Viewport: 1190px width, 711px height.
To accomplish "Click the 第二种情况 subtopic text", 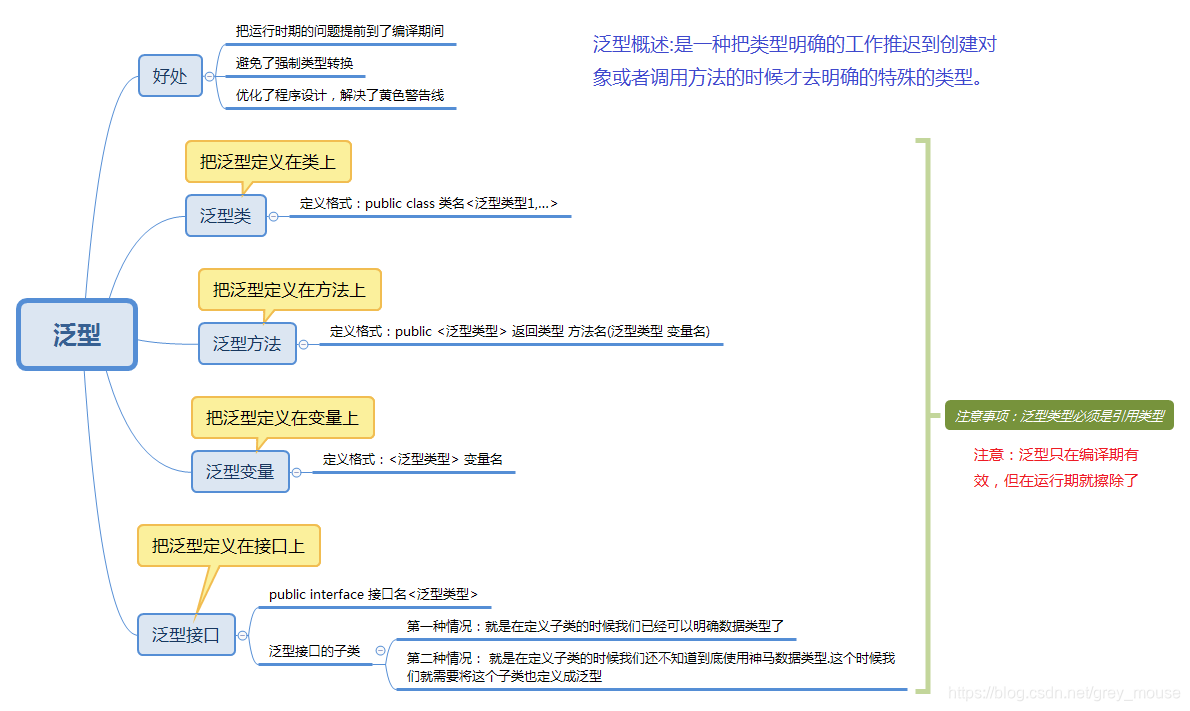I will click(x=650, y=666).
